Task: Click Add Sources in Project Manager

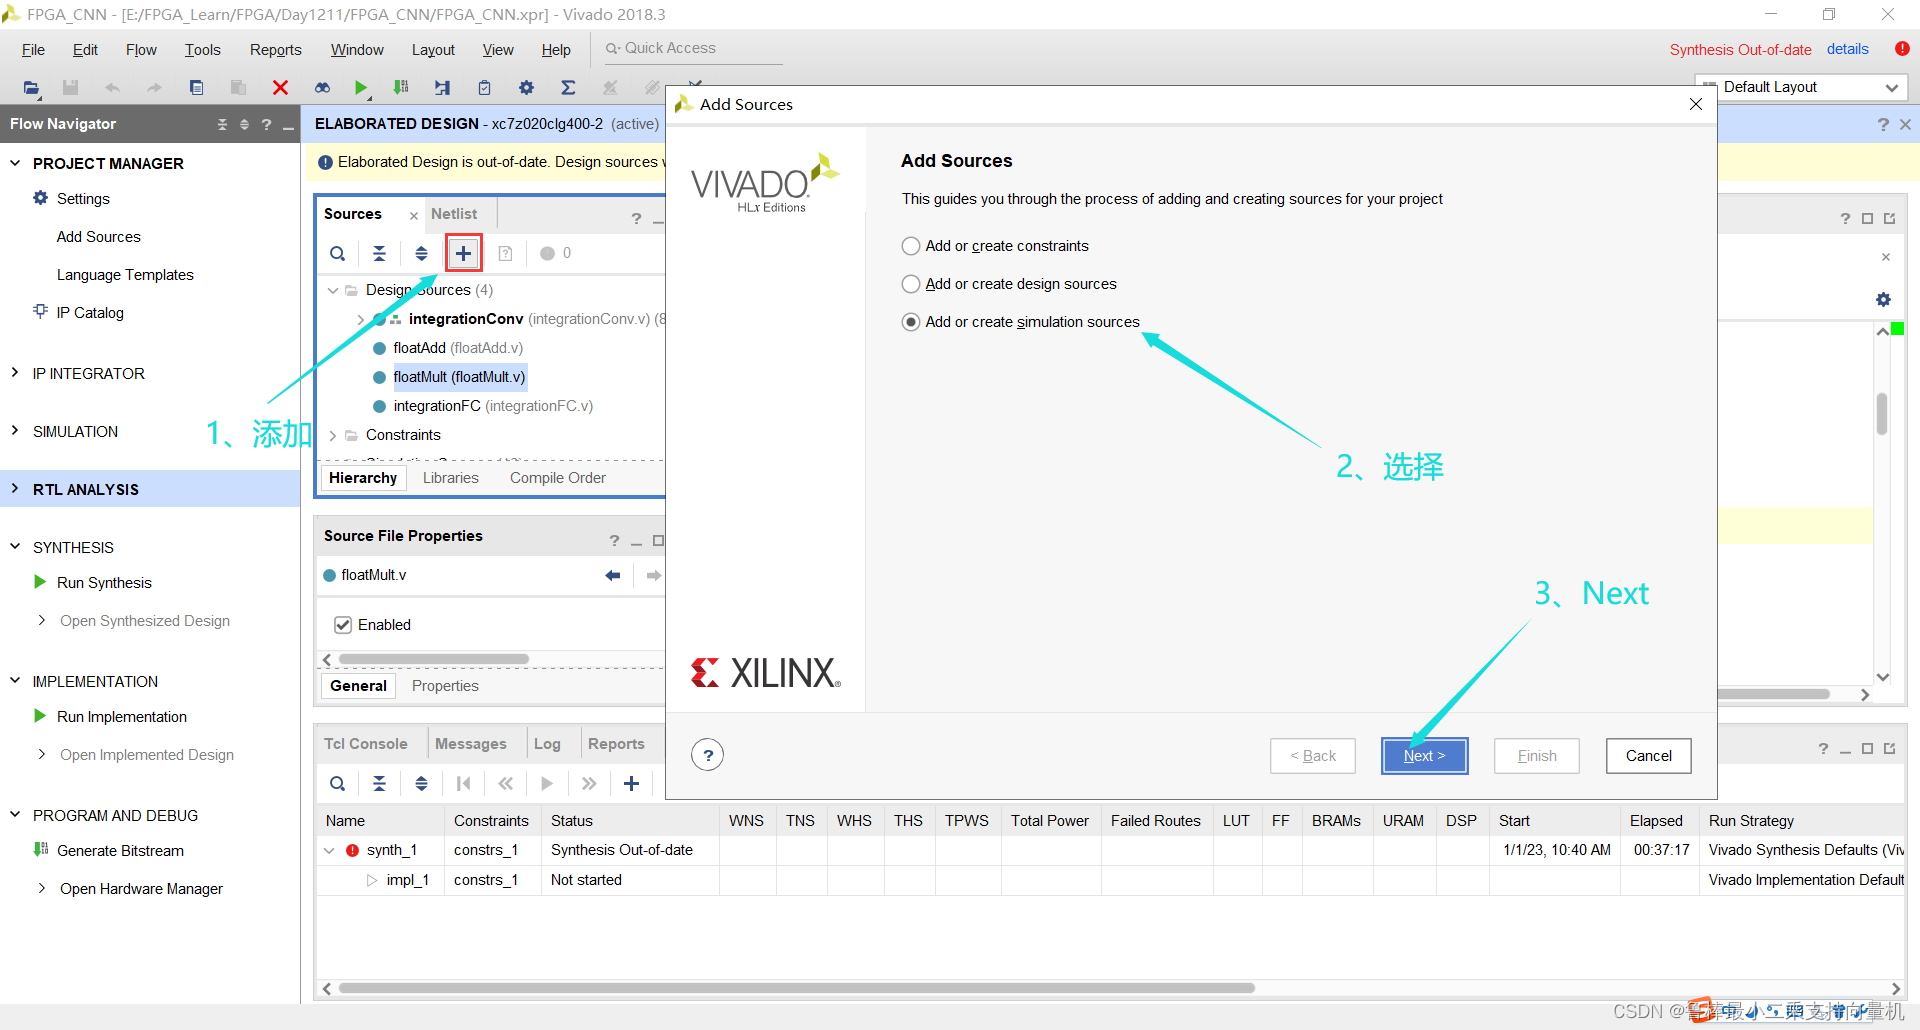Action: 99,237
